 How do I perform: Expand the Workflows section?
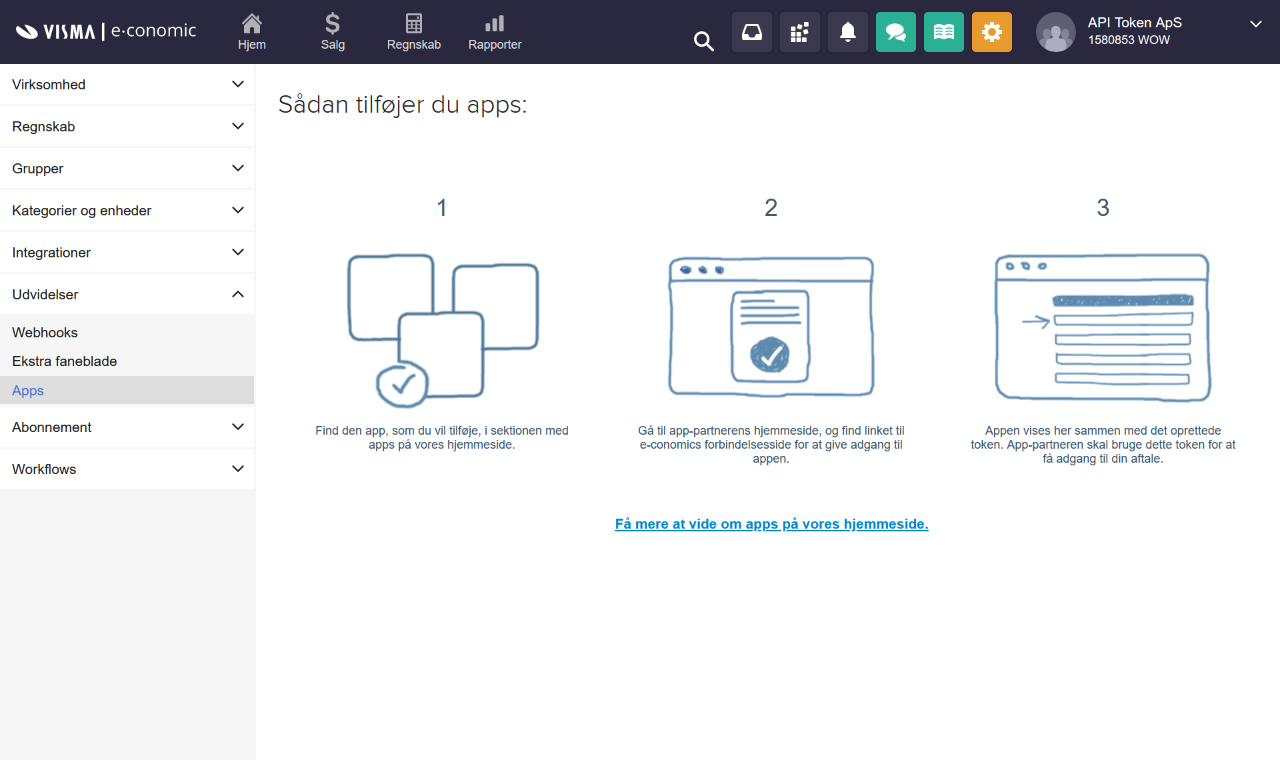coord(127,468)
